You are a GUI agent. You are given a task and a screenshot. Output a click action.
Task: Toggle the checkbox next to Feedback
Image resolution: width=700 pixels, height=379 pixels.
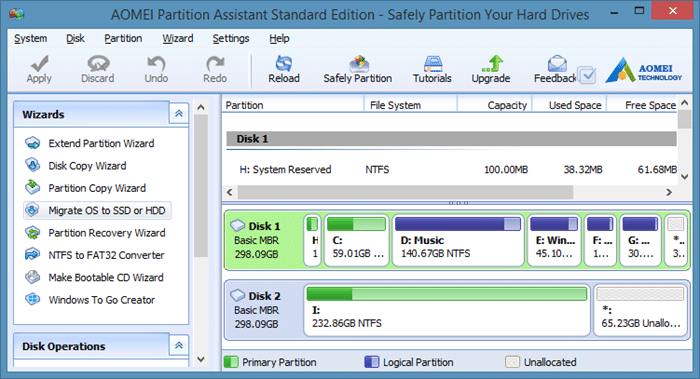[587, 75]
